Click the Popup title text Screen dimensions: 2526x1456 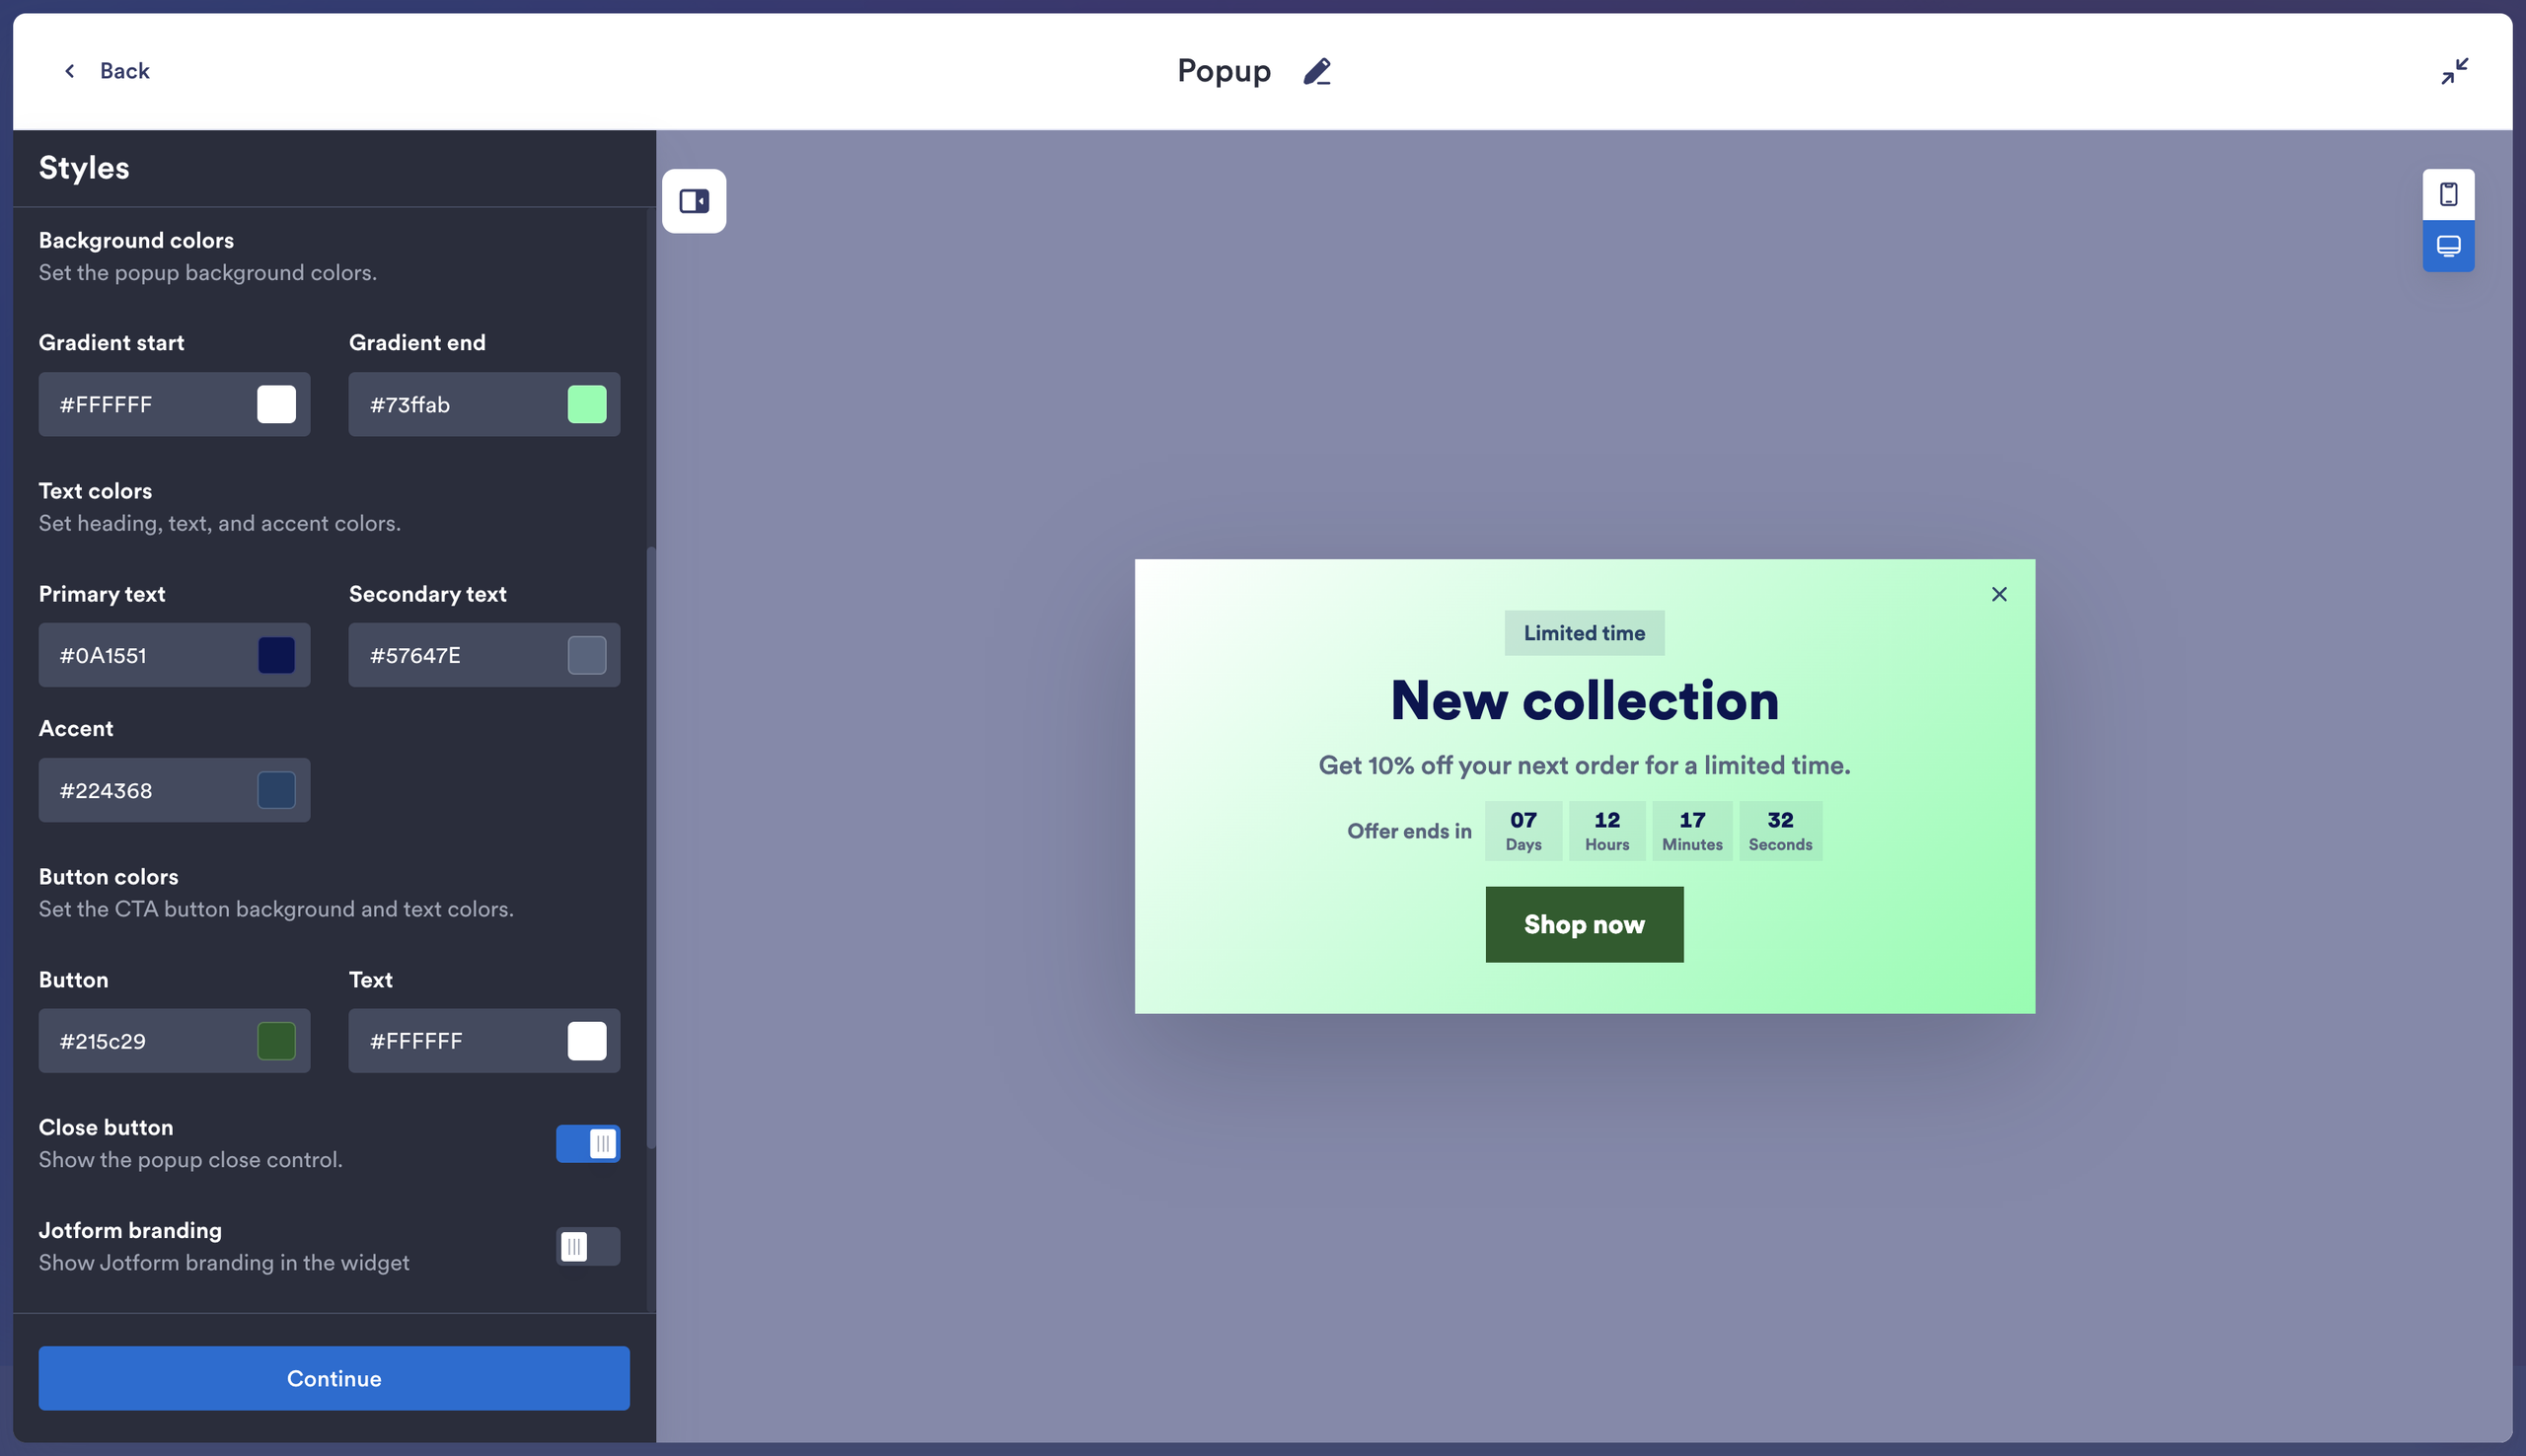[x=1224, y=71]
